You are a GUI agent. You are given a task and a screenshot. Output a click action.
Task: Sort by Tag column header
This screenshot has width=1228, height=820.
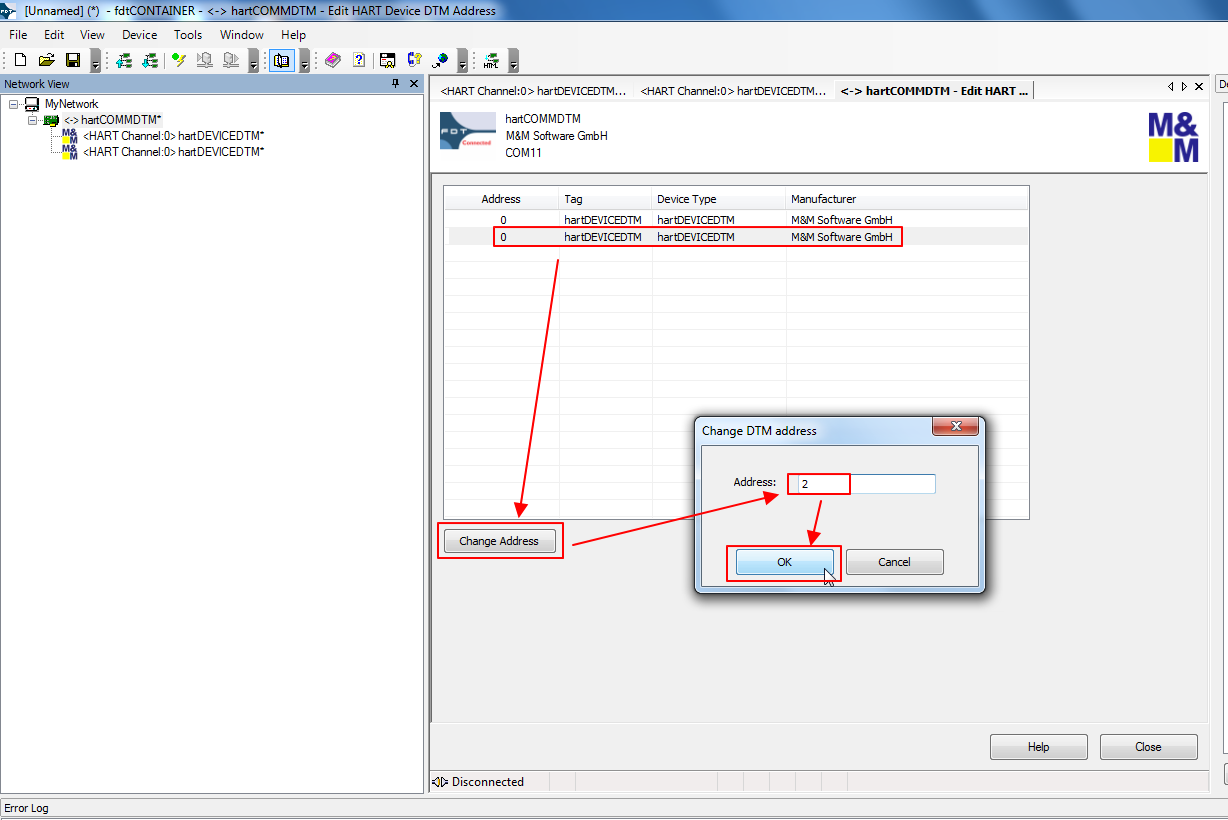(605, 199)
